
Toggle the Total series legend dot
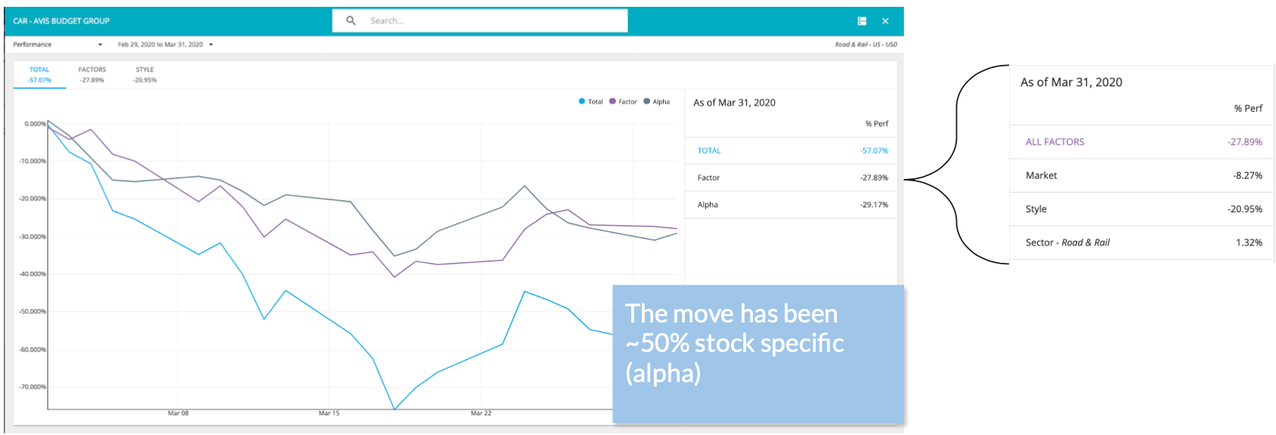tap(582, 101)
